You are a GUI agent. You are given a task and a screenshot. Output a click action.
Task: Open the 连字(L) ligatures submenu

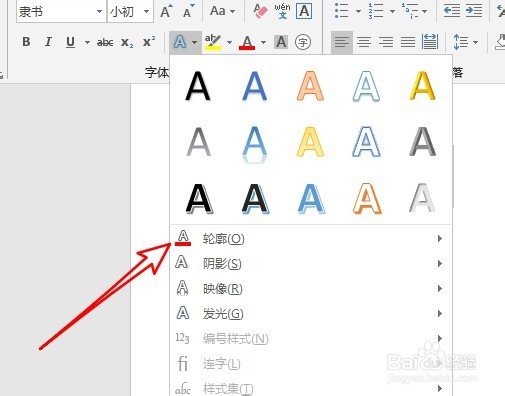[x=311, y=364]
